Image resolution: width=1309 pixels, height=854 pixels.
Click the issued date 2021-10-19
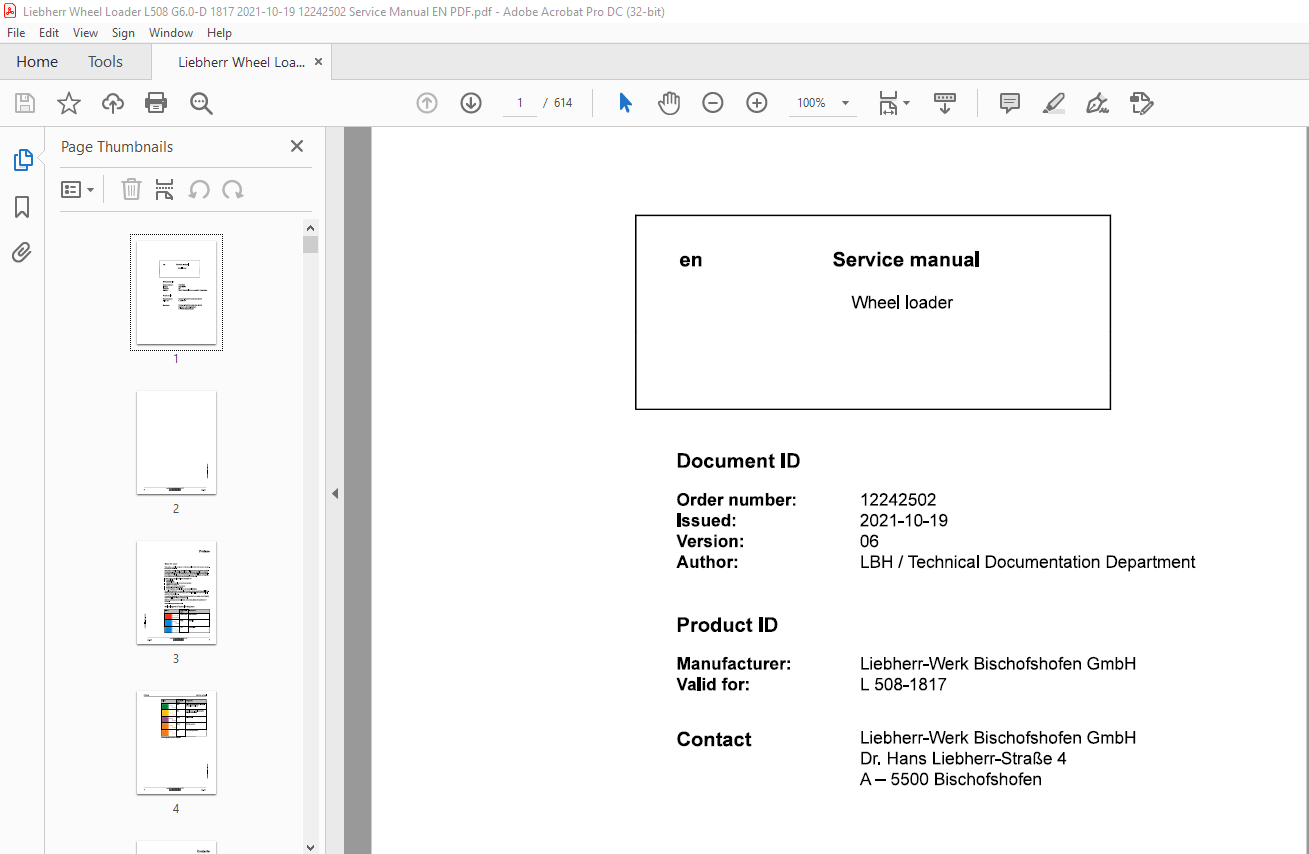904,521
